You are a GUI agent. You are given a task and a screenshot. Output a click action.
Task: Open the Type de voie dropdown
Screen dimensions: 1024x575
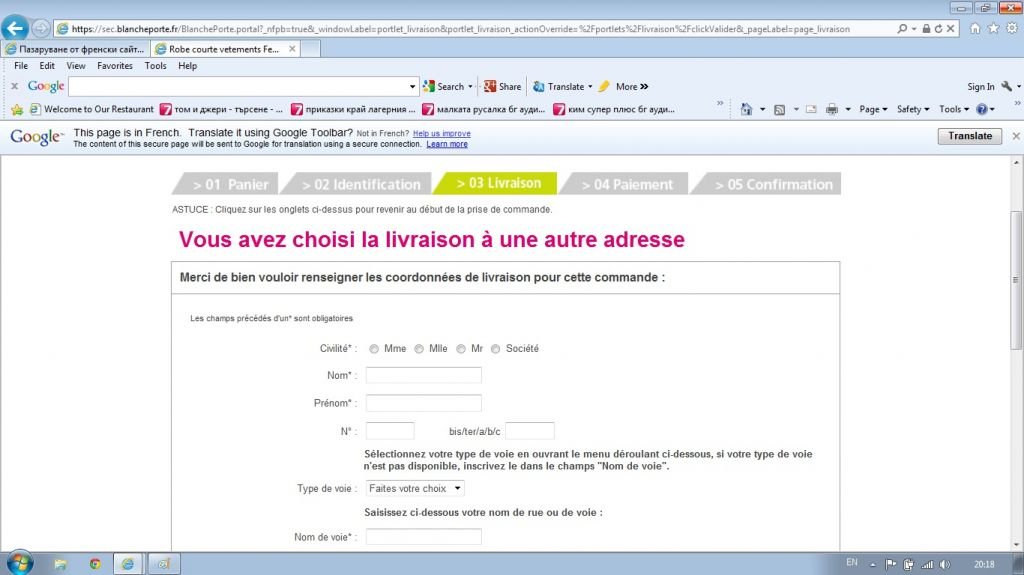pyautogui.click(x=415, y=488)
